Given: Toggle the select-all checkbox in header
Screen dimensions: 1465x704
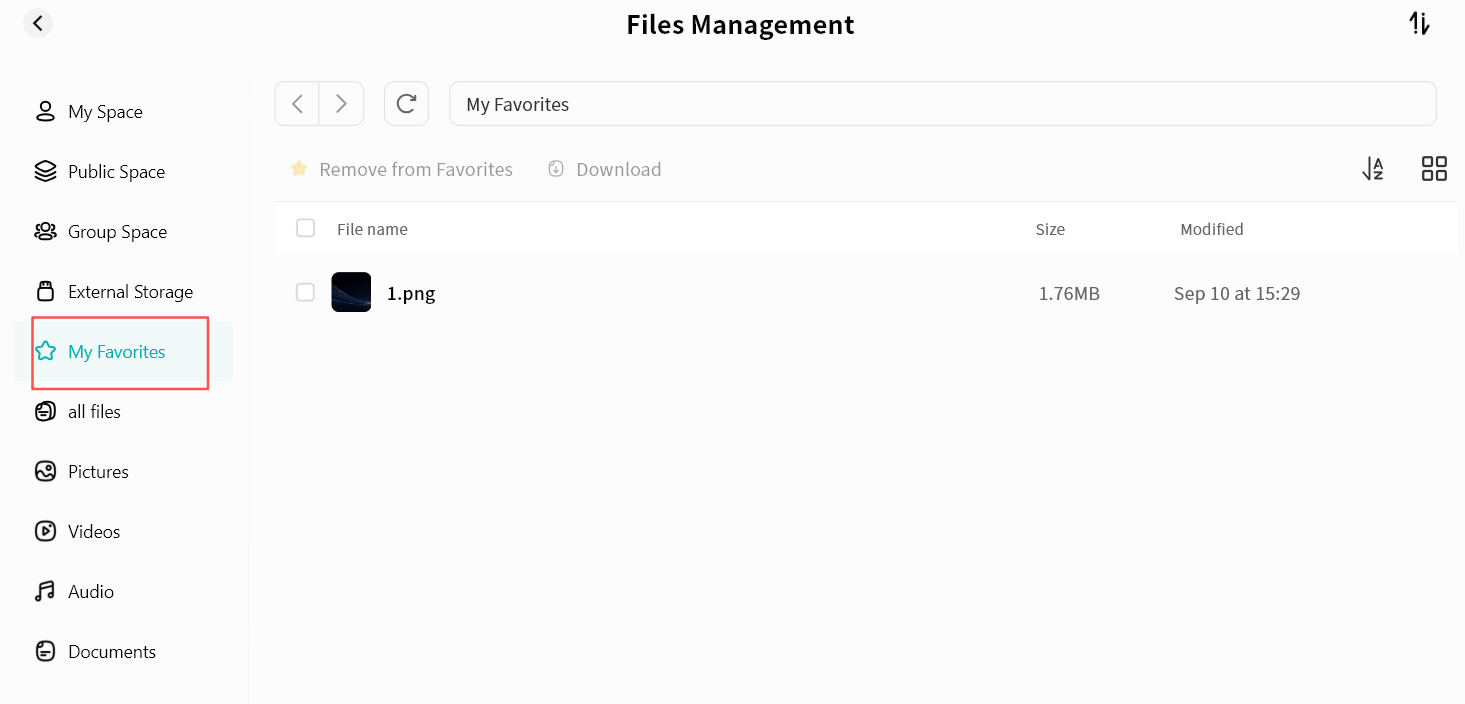Looking at the screenshot, I should (x=306, y=228).
